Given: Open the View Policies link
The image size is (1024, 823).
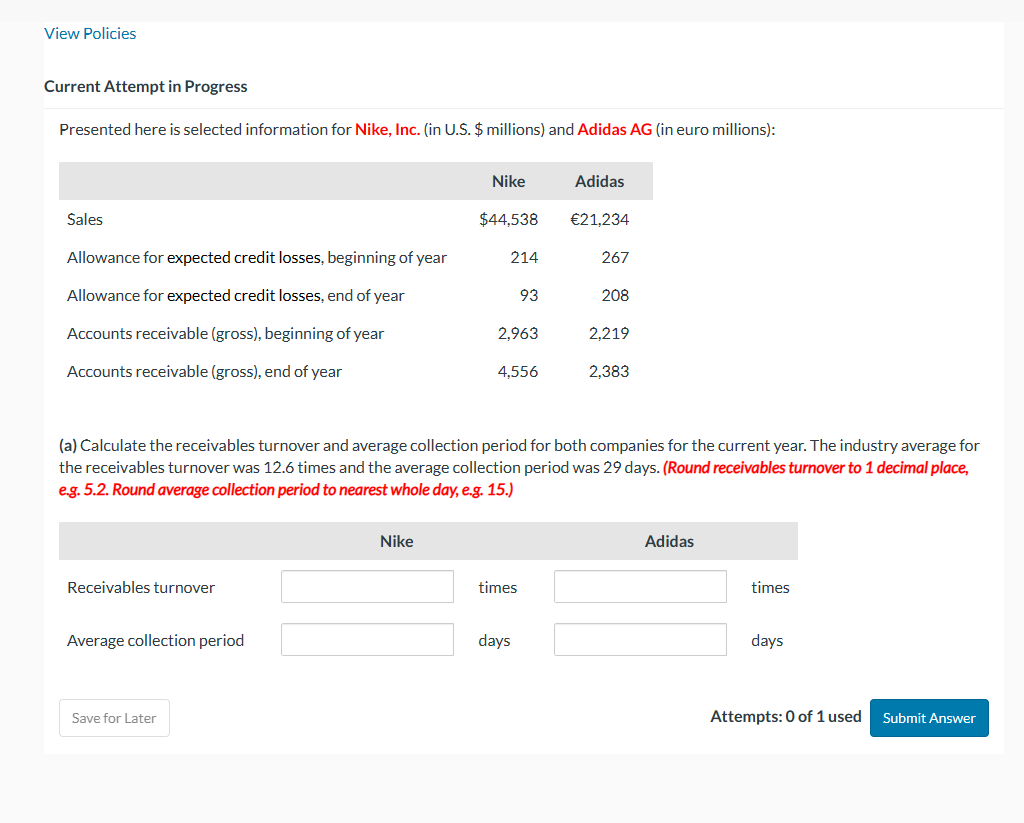Looking at the screenshot, I should (x=90, y=34).
